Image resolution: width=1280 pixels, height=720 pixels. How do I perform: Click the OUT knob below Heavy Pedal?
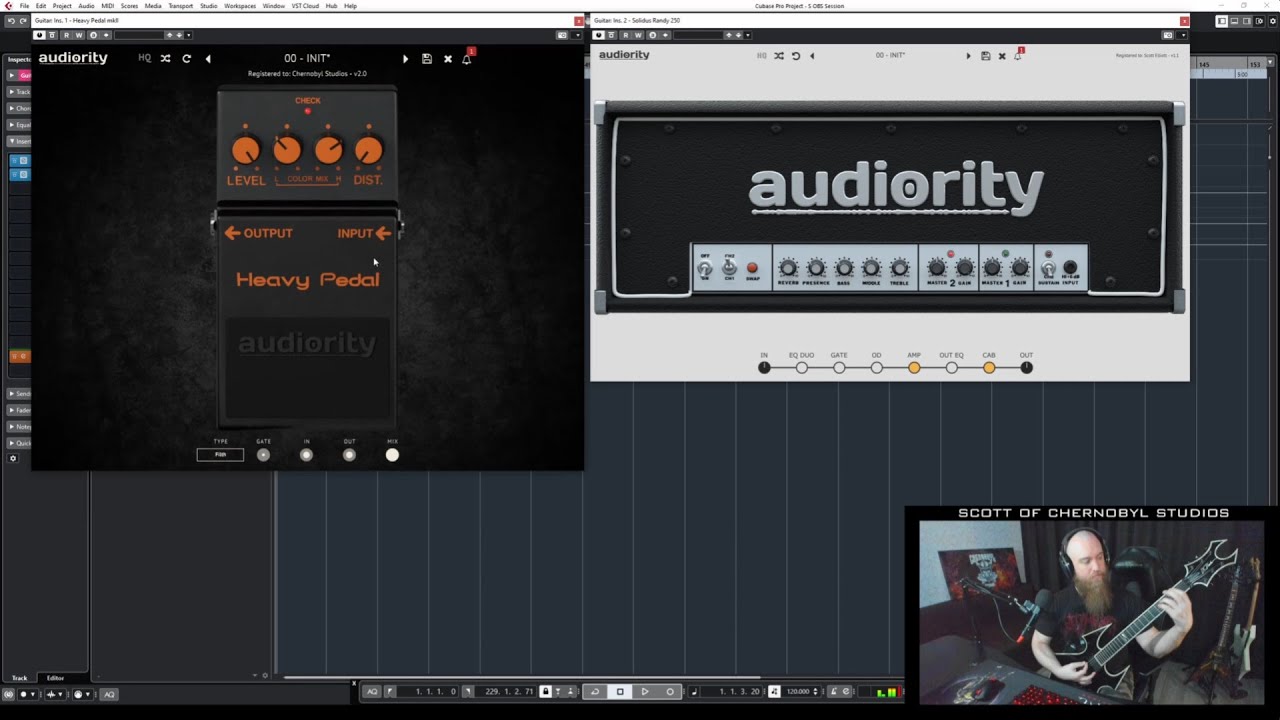pos(349,455)
